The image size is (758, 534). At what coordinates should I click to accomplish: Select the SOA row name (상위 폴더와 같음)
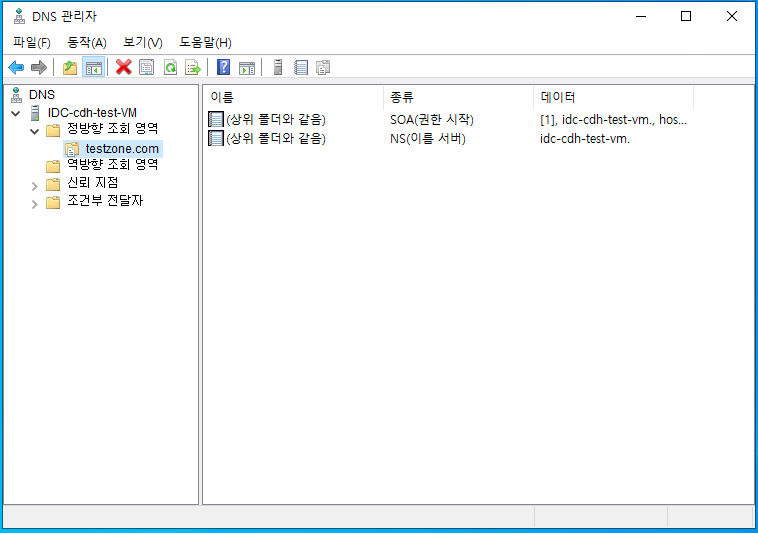pyautogui.click(x=276, y=119)
